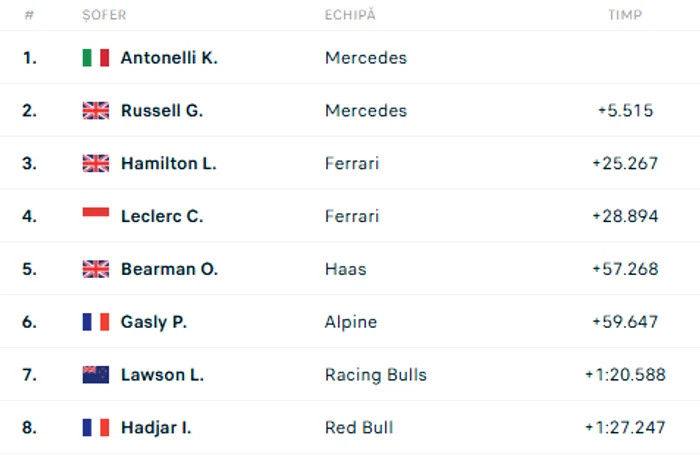Click the Haas team entry

pos(345,269)
